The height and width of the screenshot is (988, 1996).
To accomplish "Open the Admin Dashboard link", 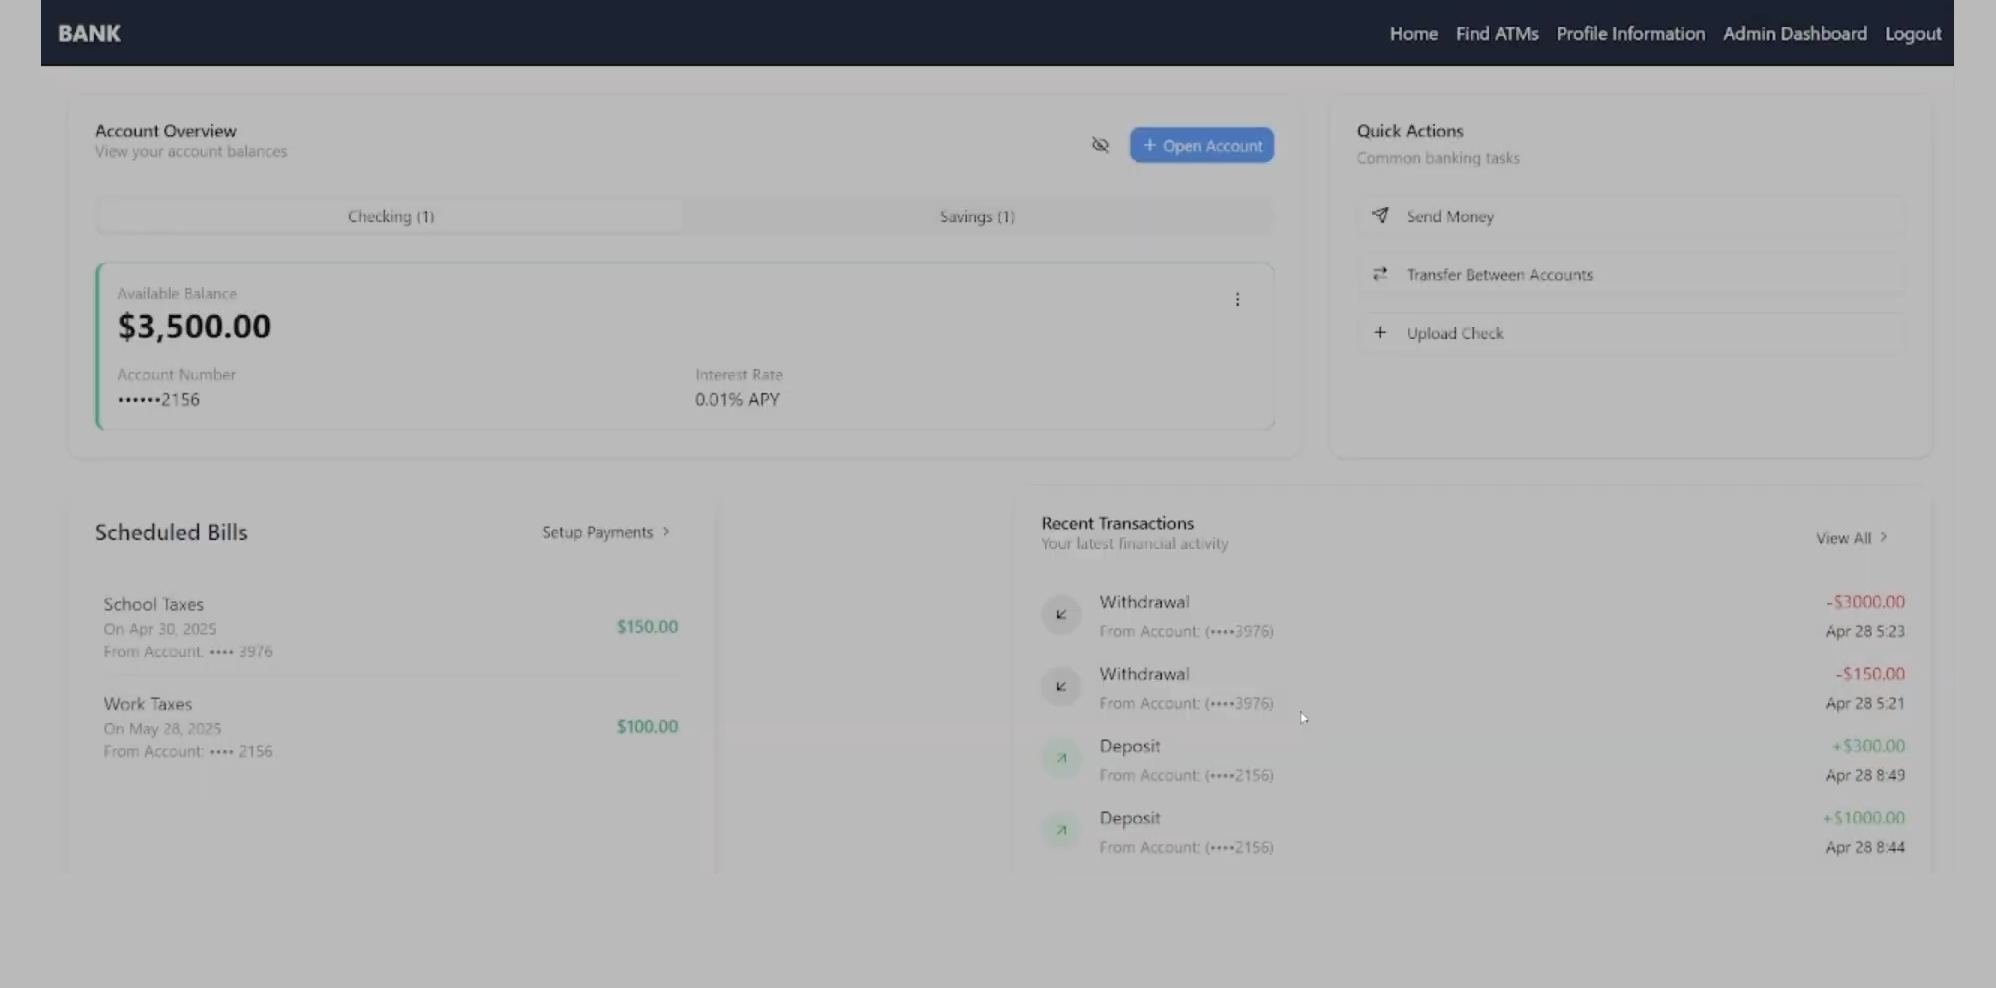I will point(1794,33).
